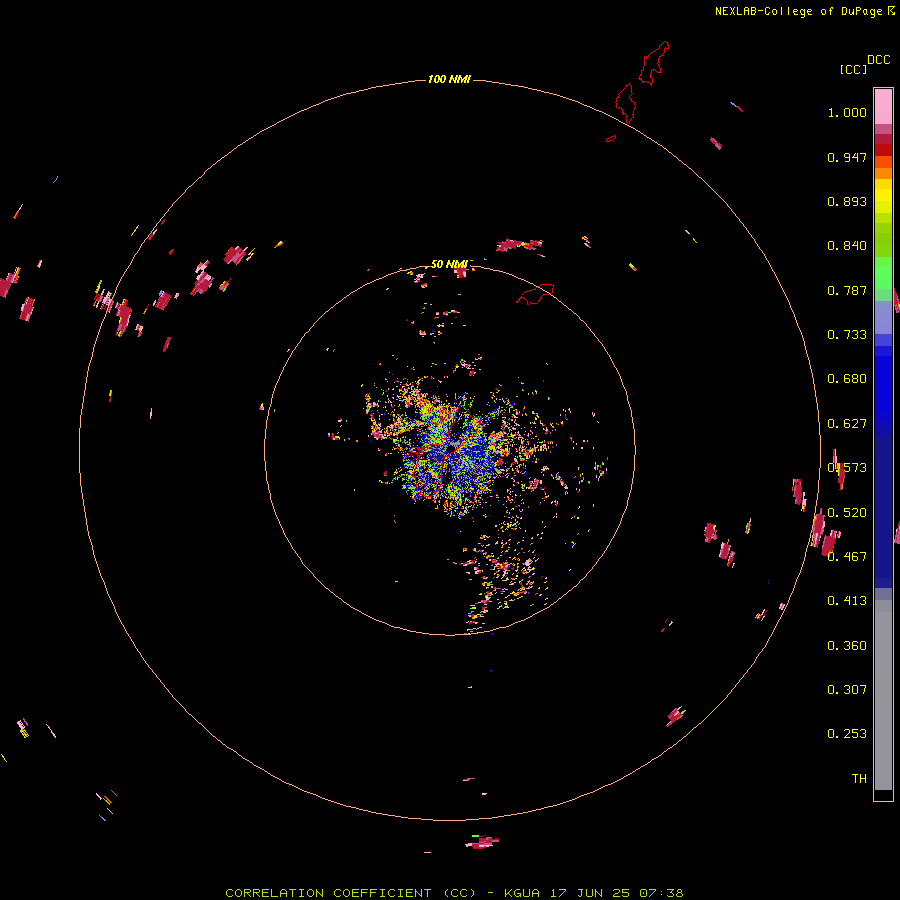Select the 100 NMI range ring label
This screenshot has width=900, height=900.
(449, 79)
